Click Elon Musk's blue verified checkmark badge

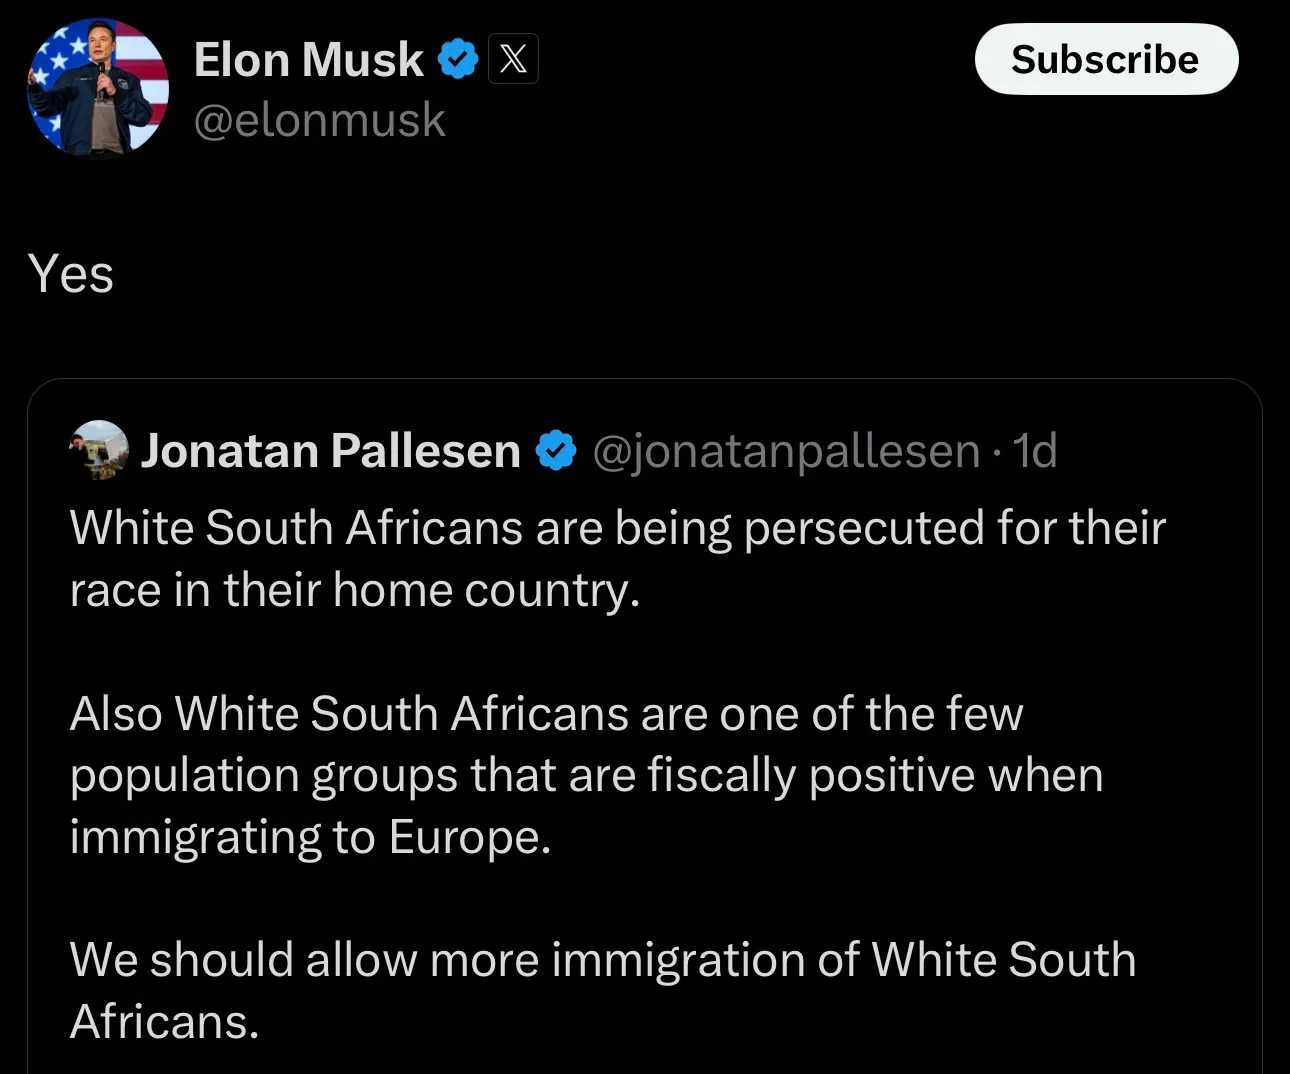tap(458, 58)
